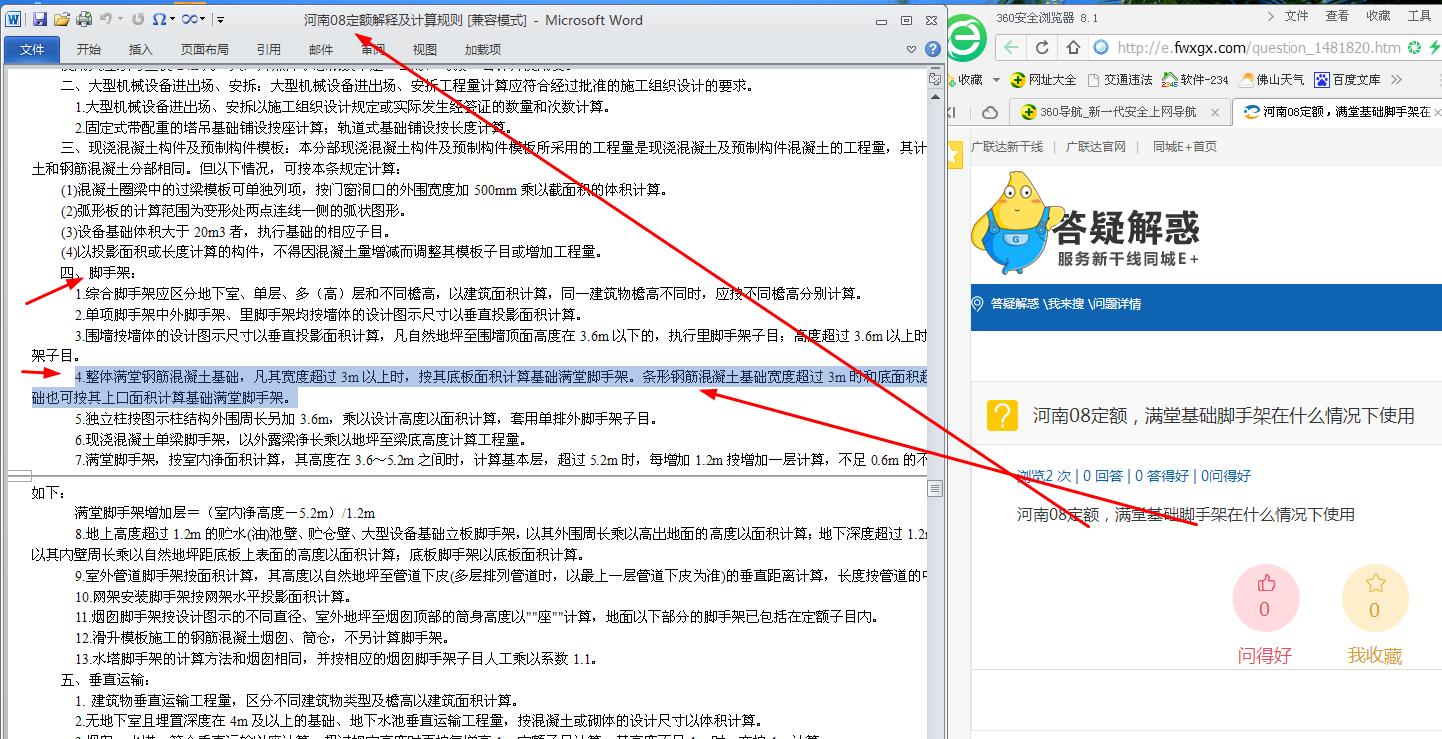
Task: Switch to the 页面布局 ribbon tab
Action: [205, 49]
